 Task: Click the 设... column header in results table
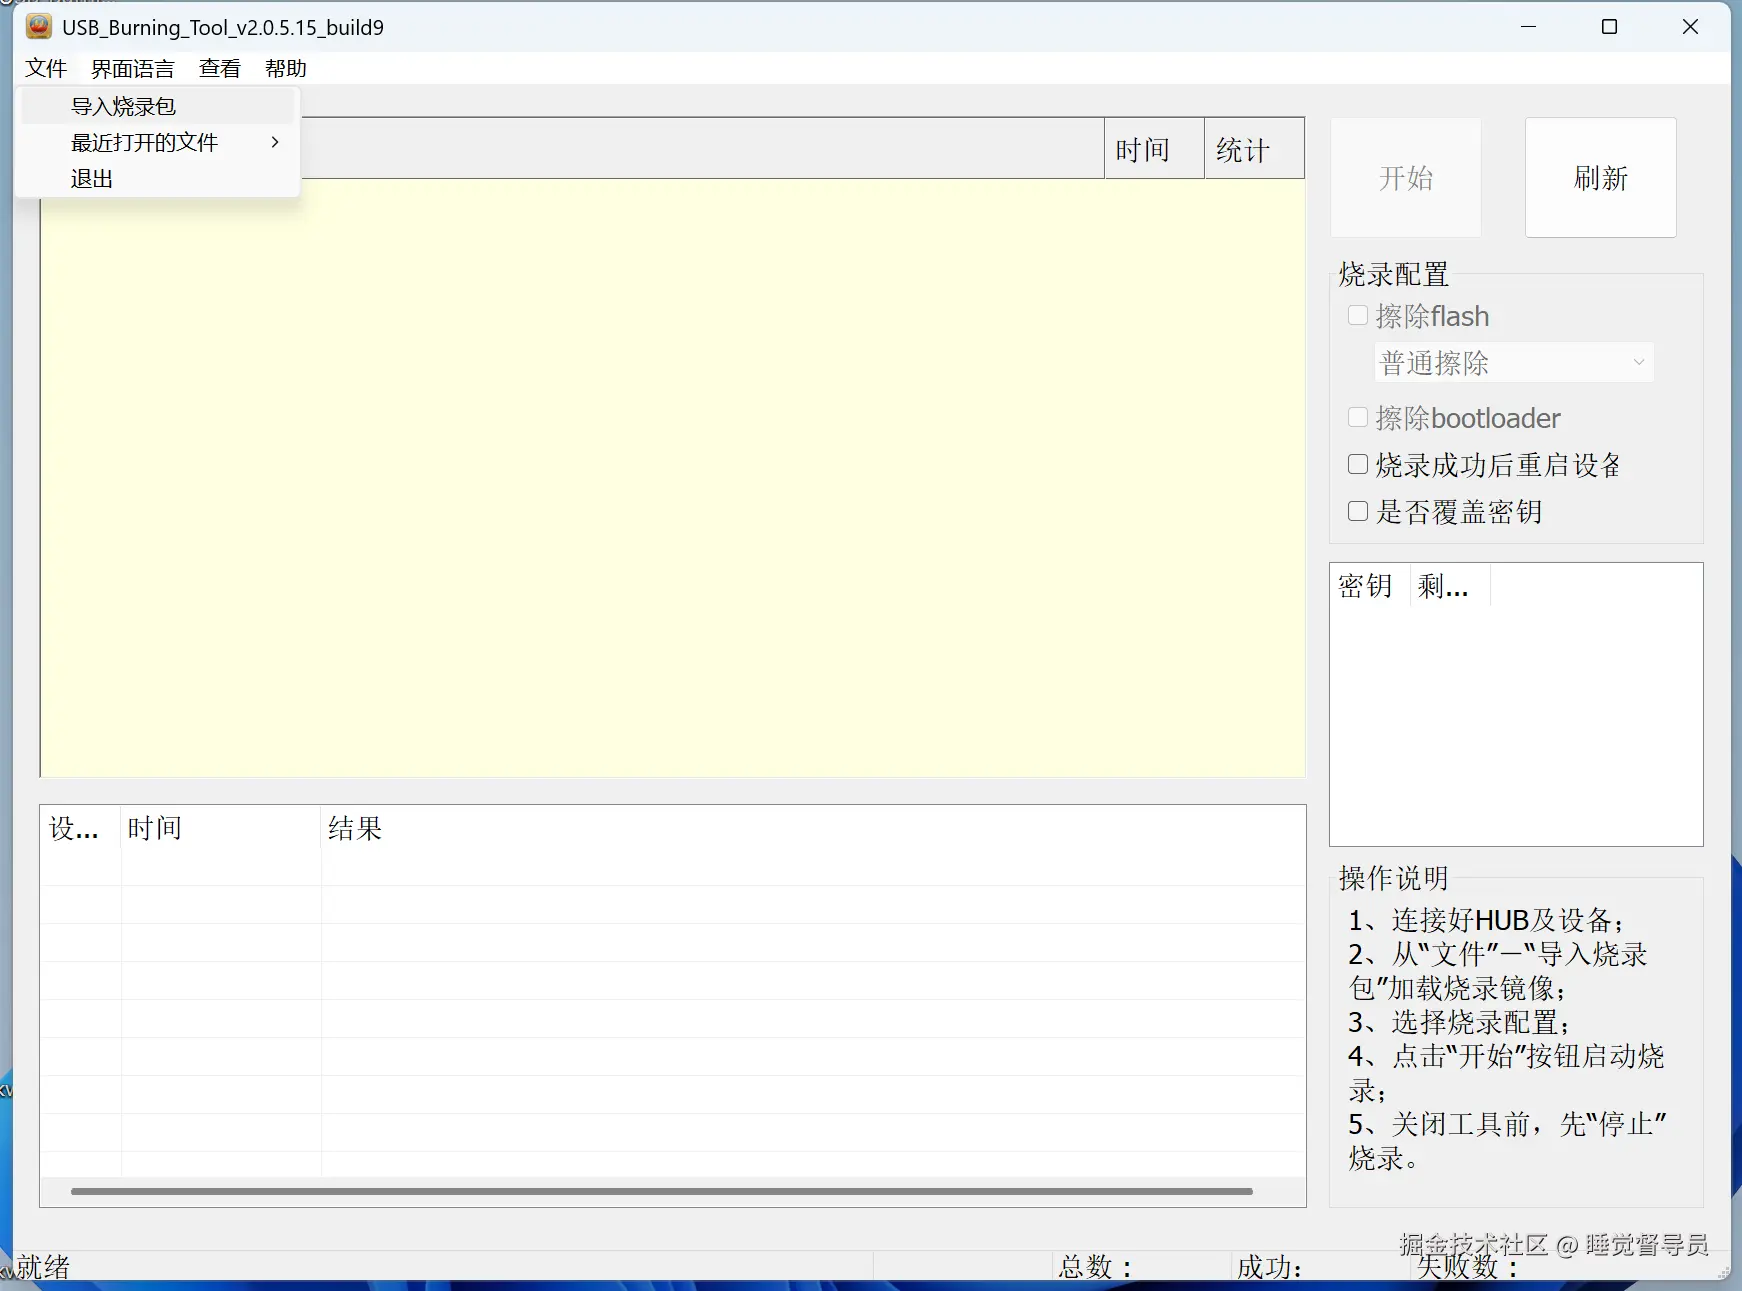(80, 828)
